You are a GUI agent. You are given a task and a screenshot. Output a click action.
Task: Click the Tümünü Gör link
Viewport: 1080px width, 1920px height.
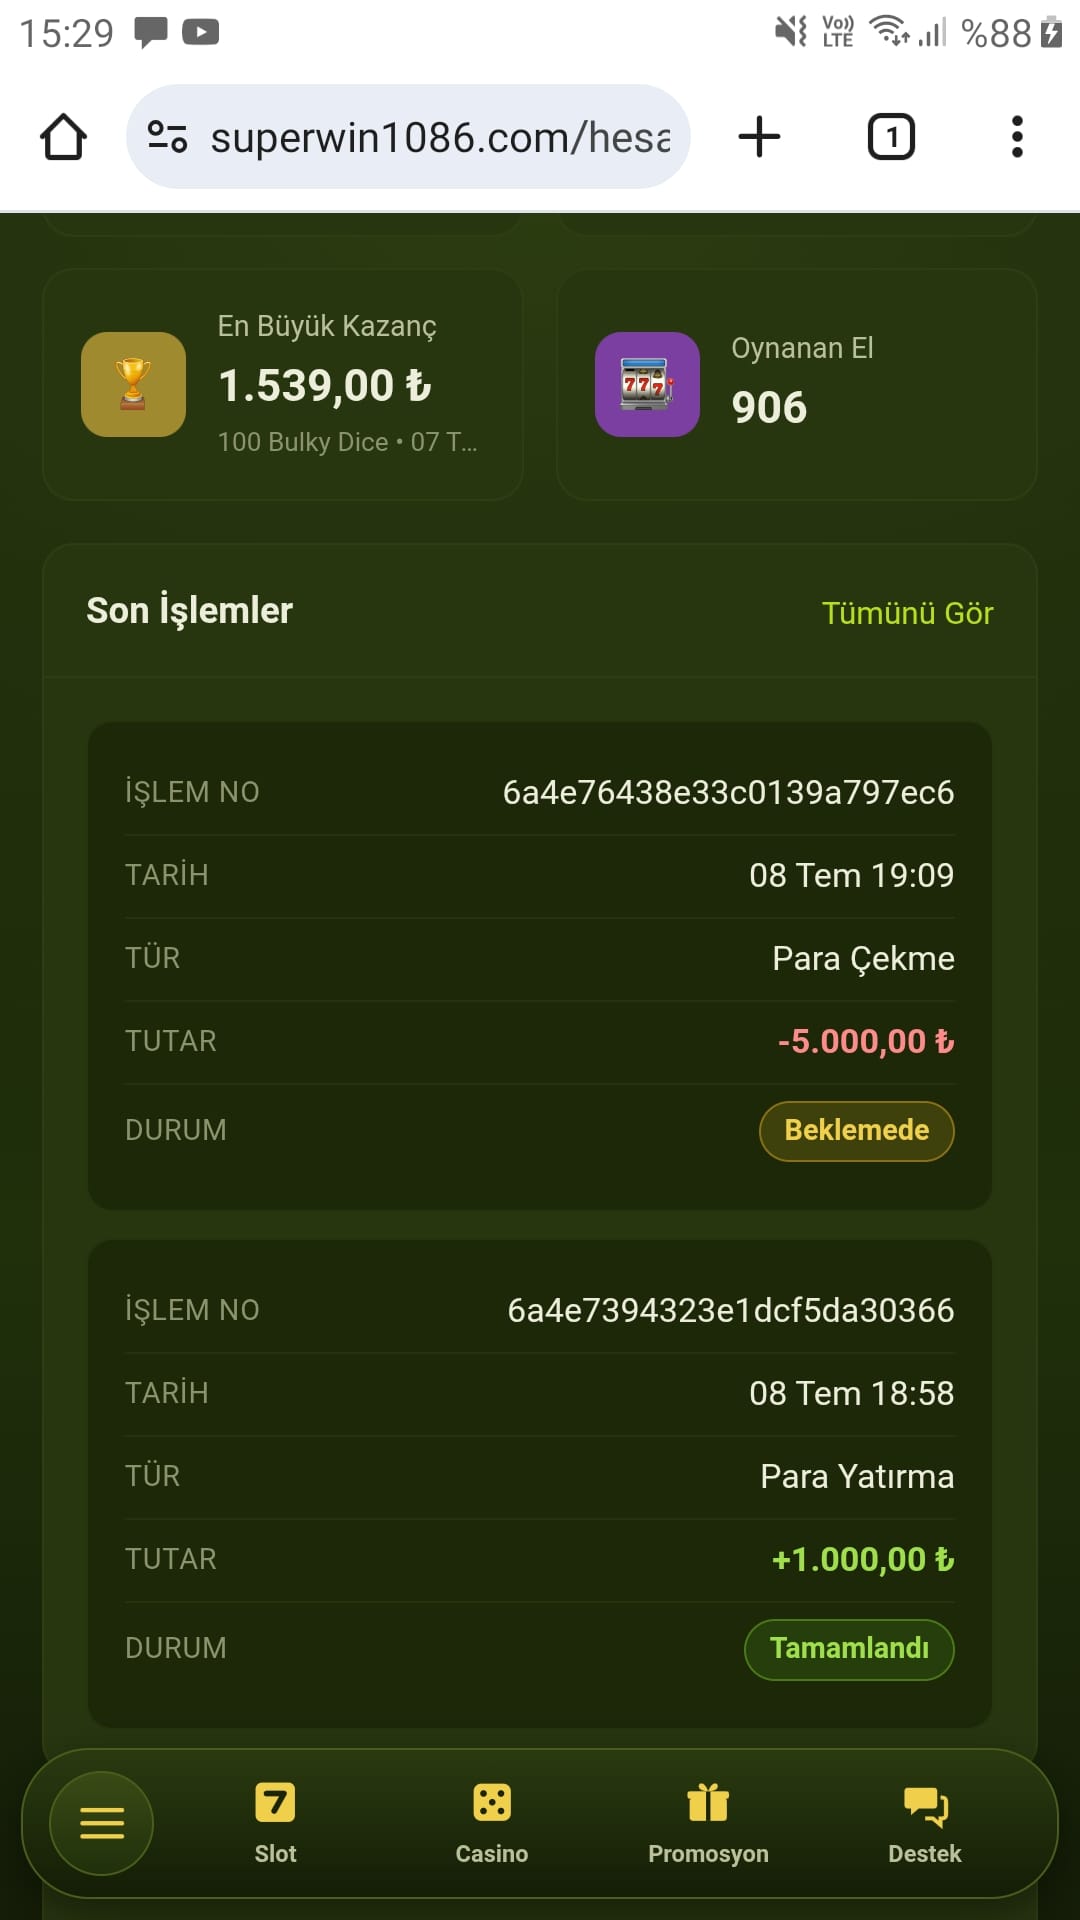907,613
